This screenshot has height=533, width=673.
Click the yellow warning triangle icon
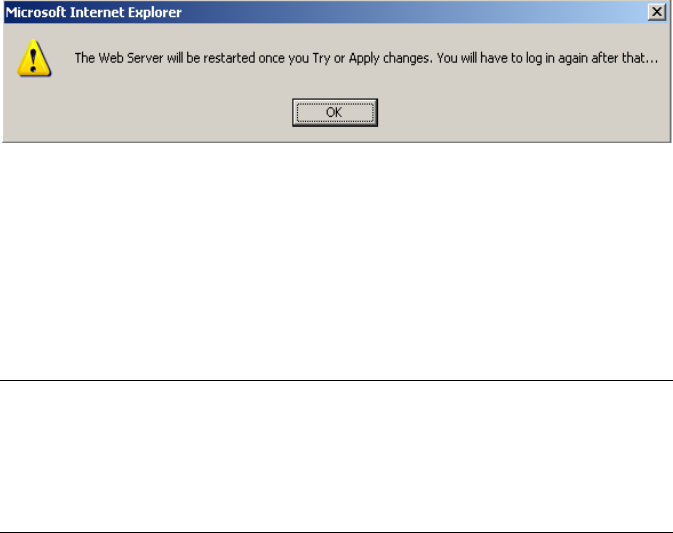tap(34, 58)
